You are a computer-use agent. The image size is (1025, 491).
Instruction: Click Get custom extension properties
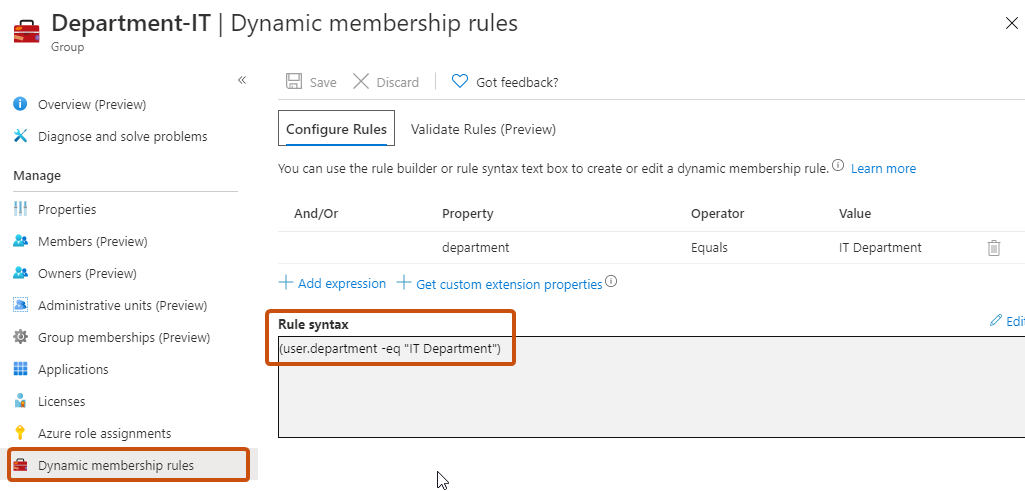click(x=499, y=284)
